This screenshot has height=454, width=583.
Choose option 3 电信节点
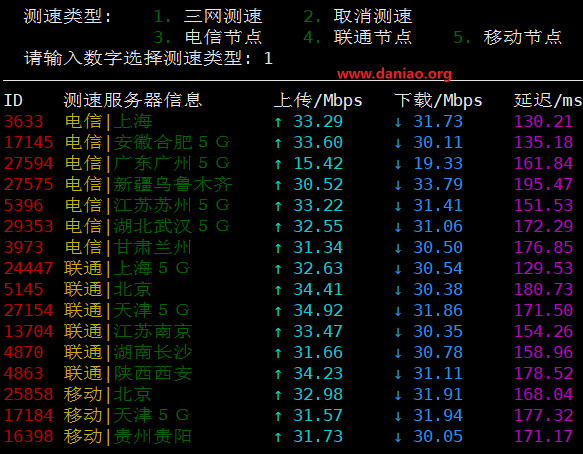(208, 37)
